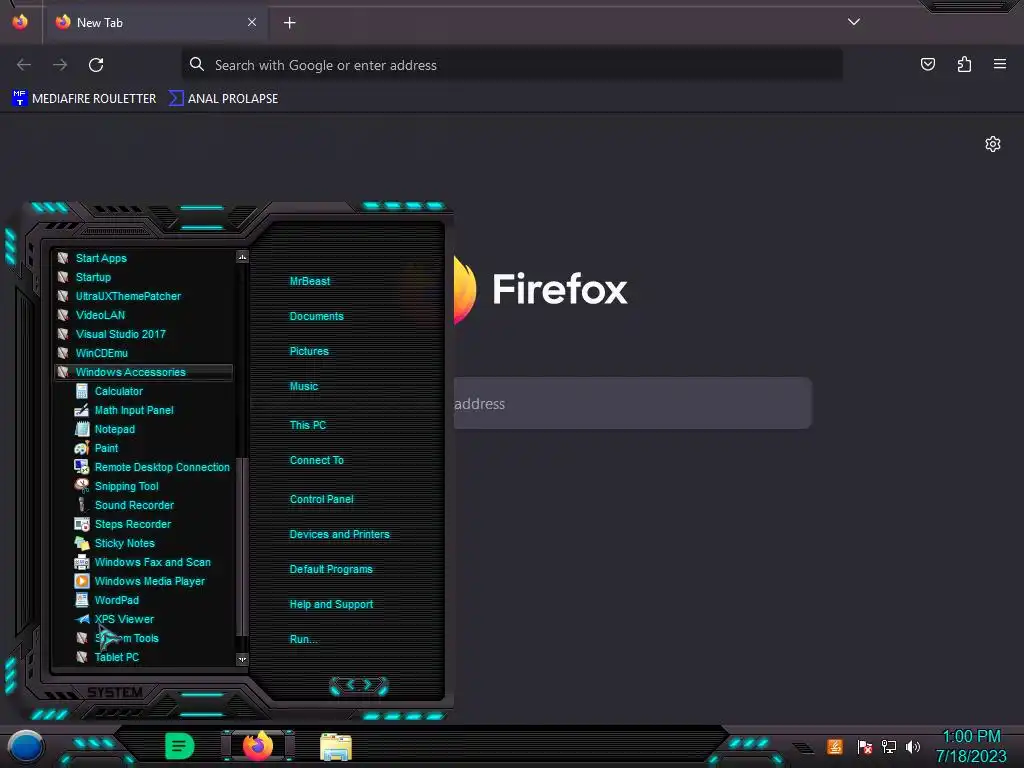Screen dimensions: 1024x768
Task: Close the New Tab tab
Action: coord(251,22)
